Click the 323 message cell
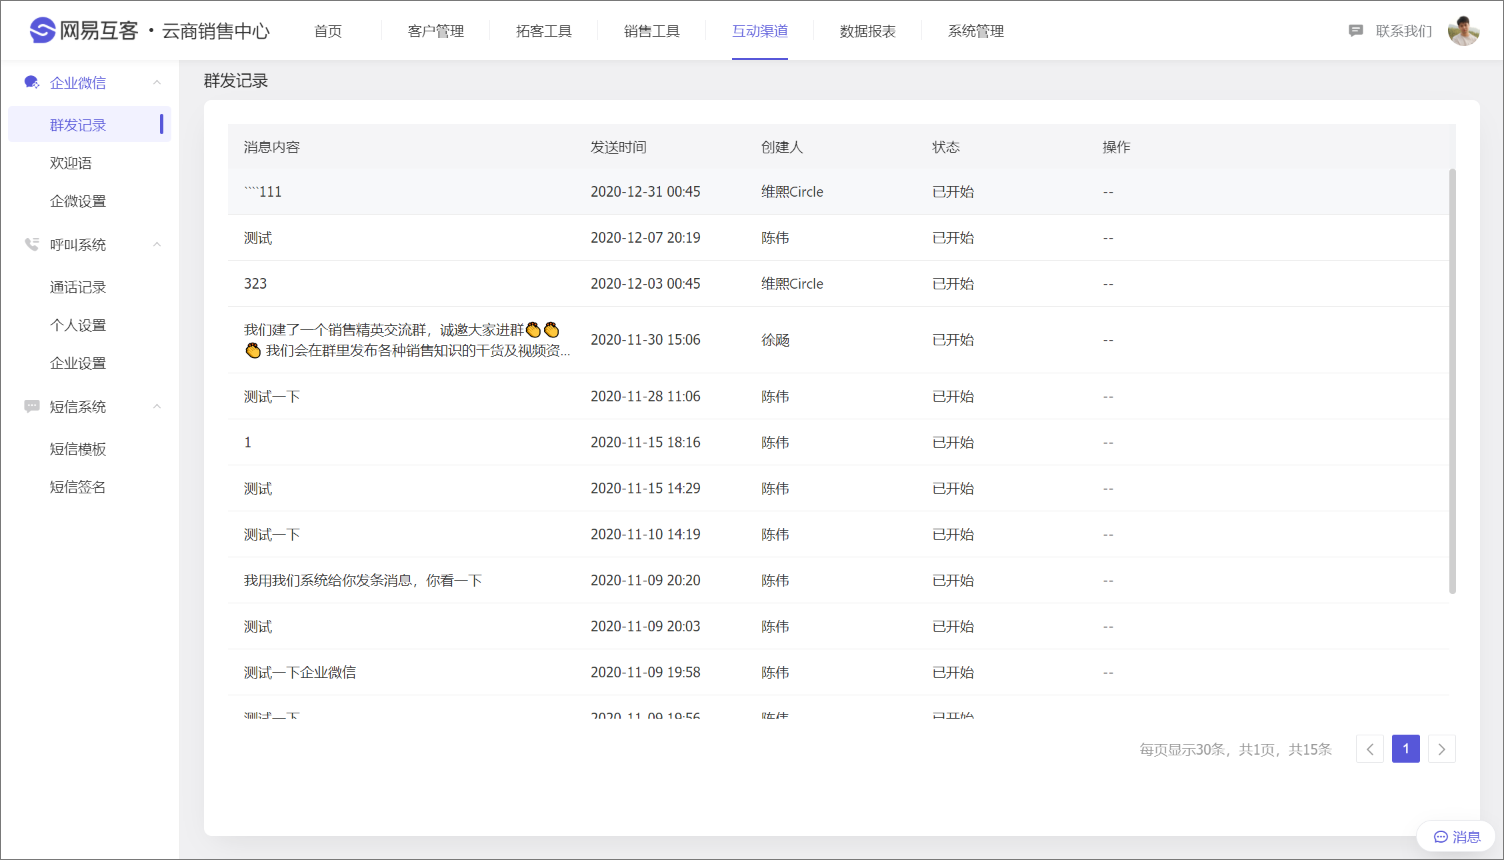The height and width of the screenshot is (860, 1504). point(256,284)
